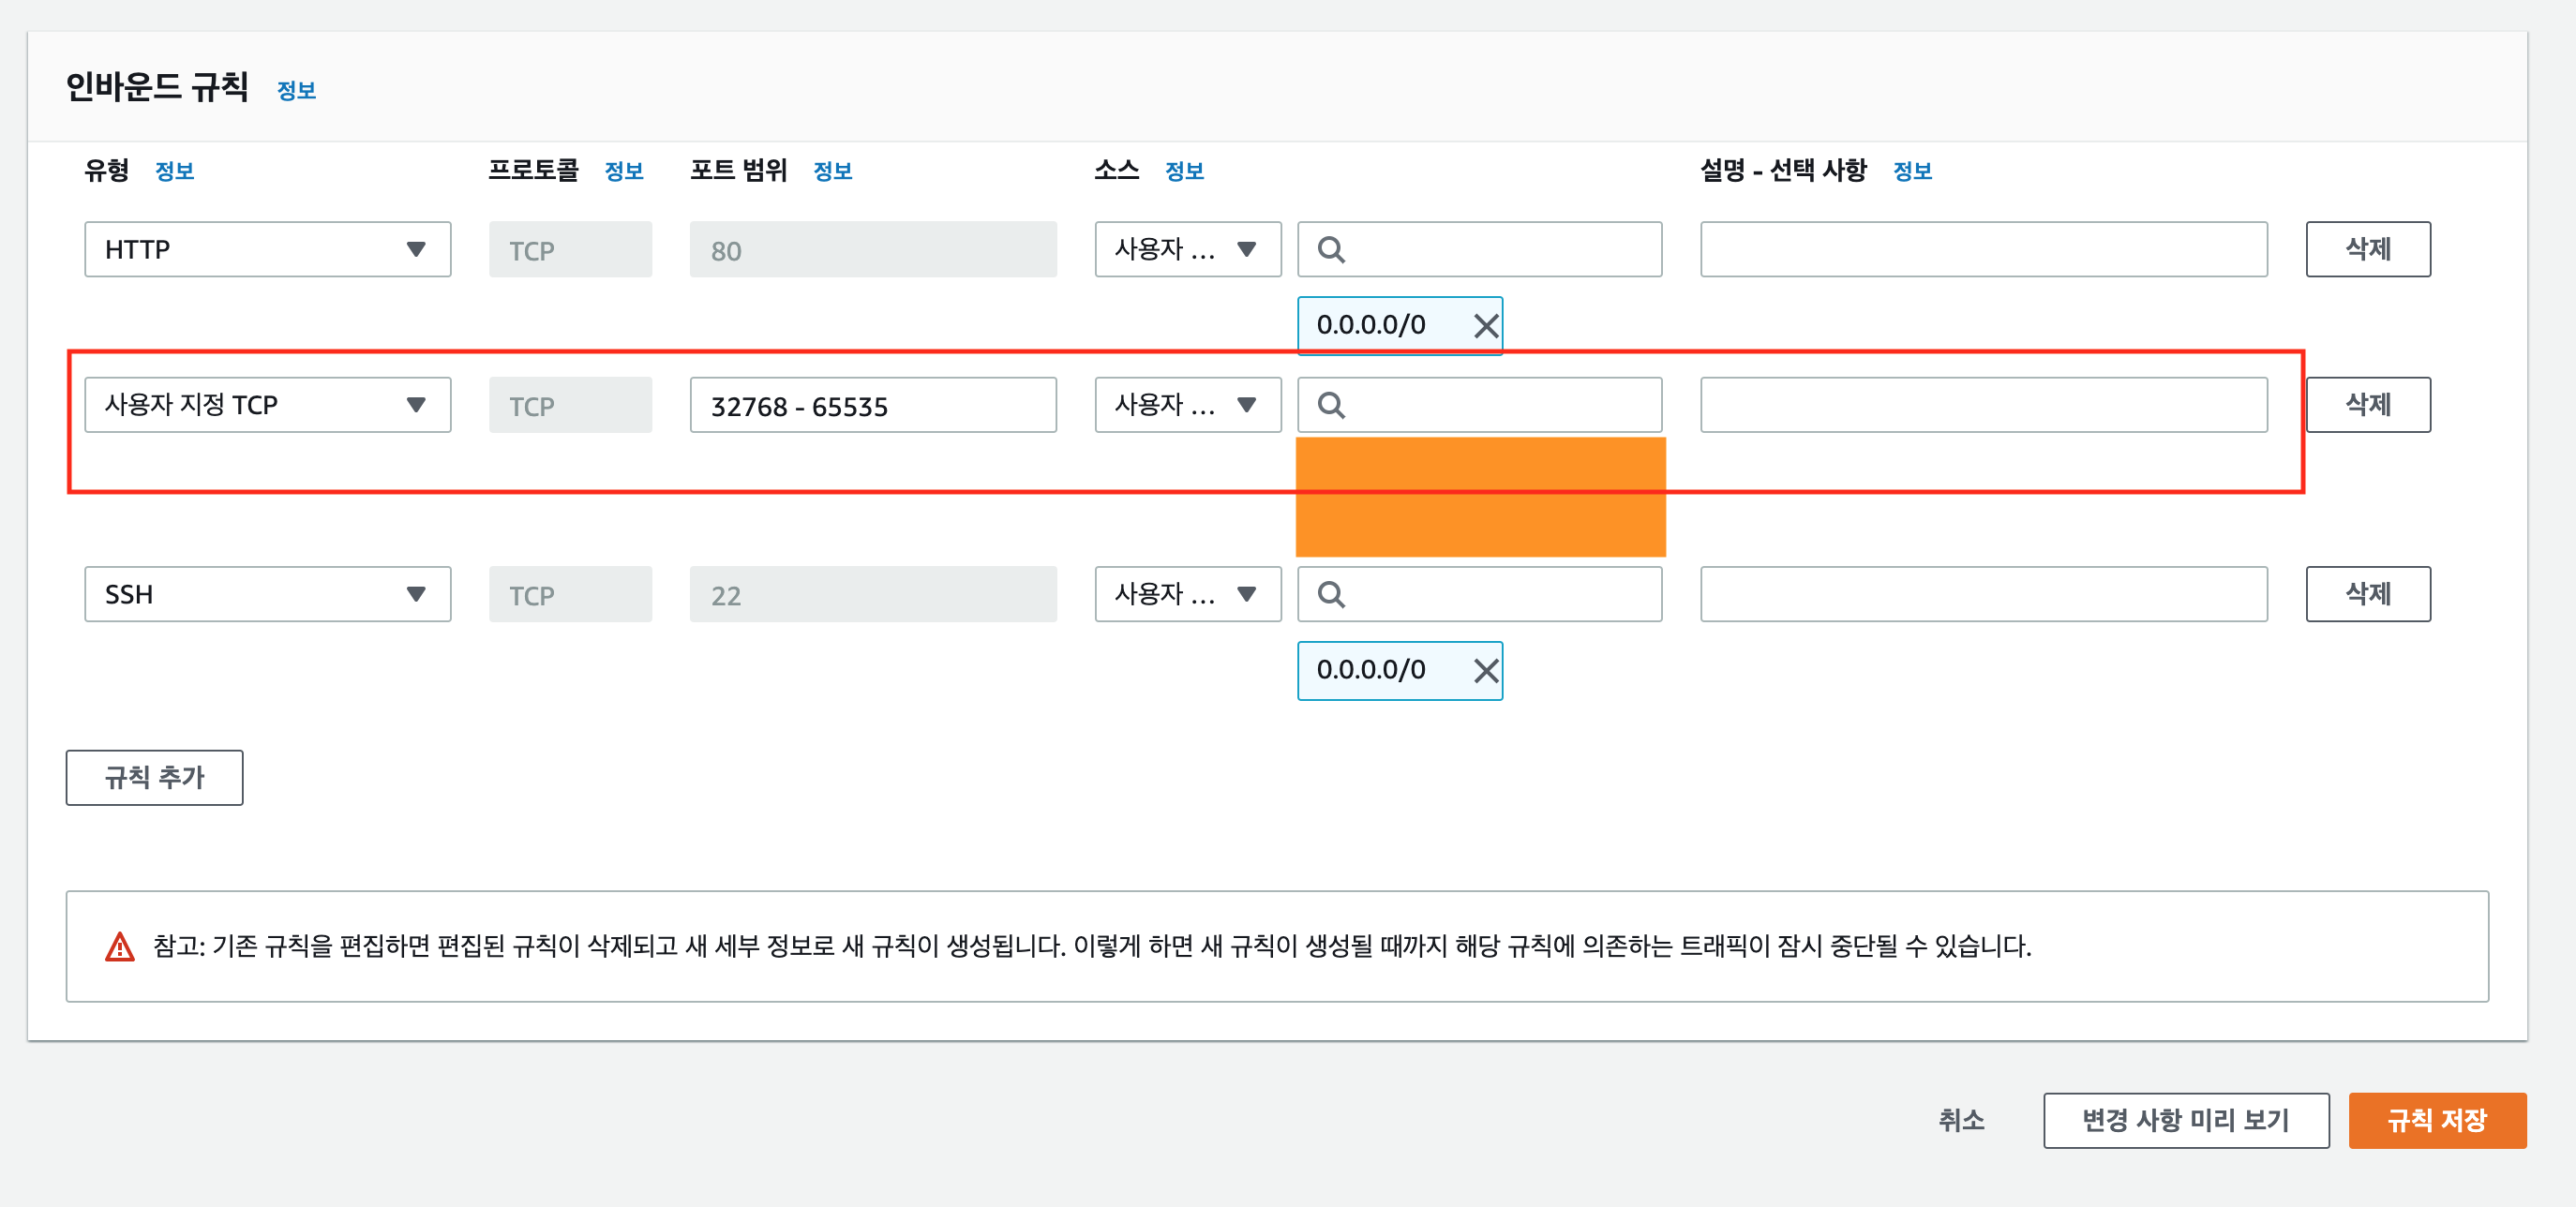Open the SSH type dropdown
This screenshot has width=2576, height=1207.
point(267,595)
